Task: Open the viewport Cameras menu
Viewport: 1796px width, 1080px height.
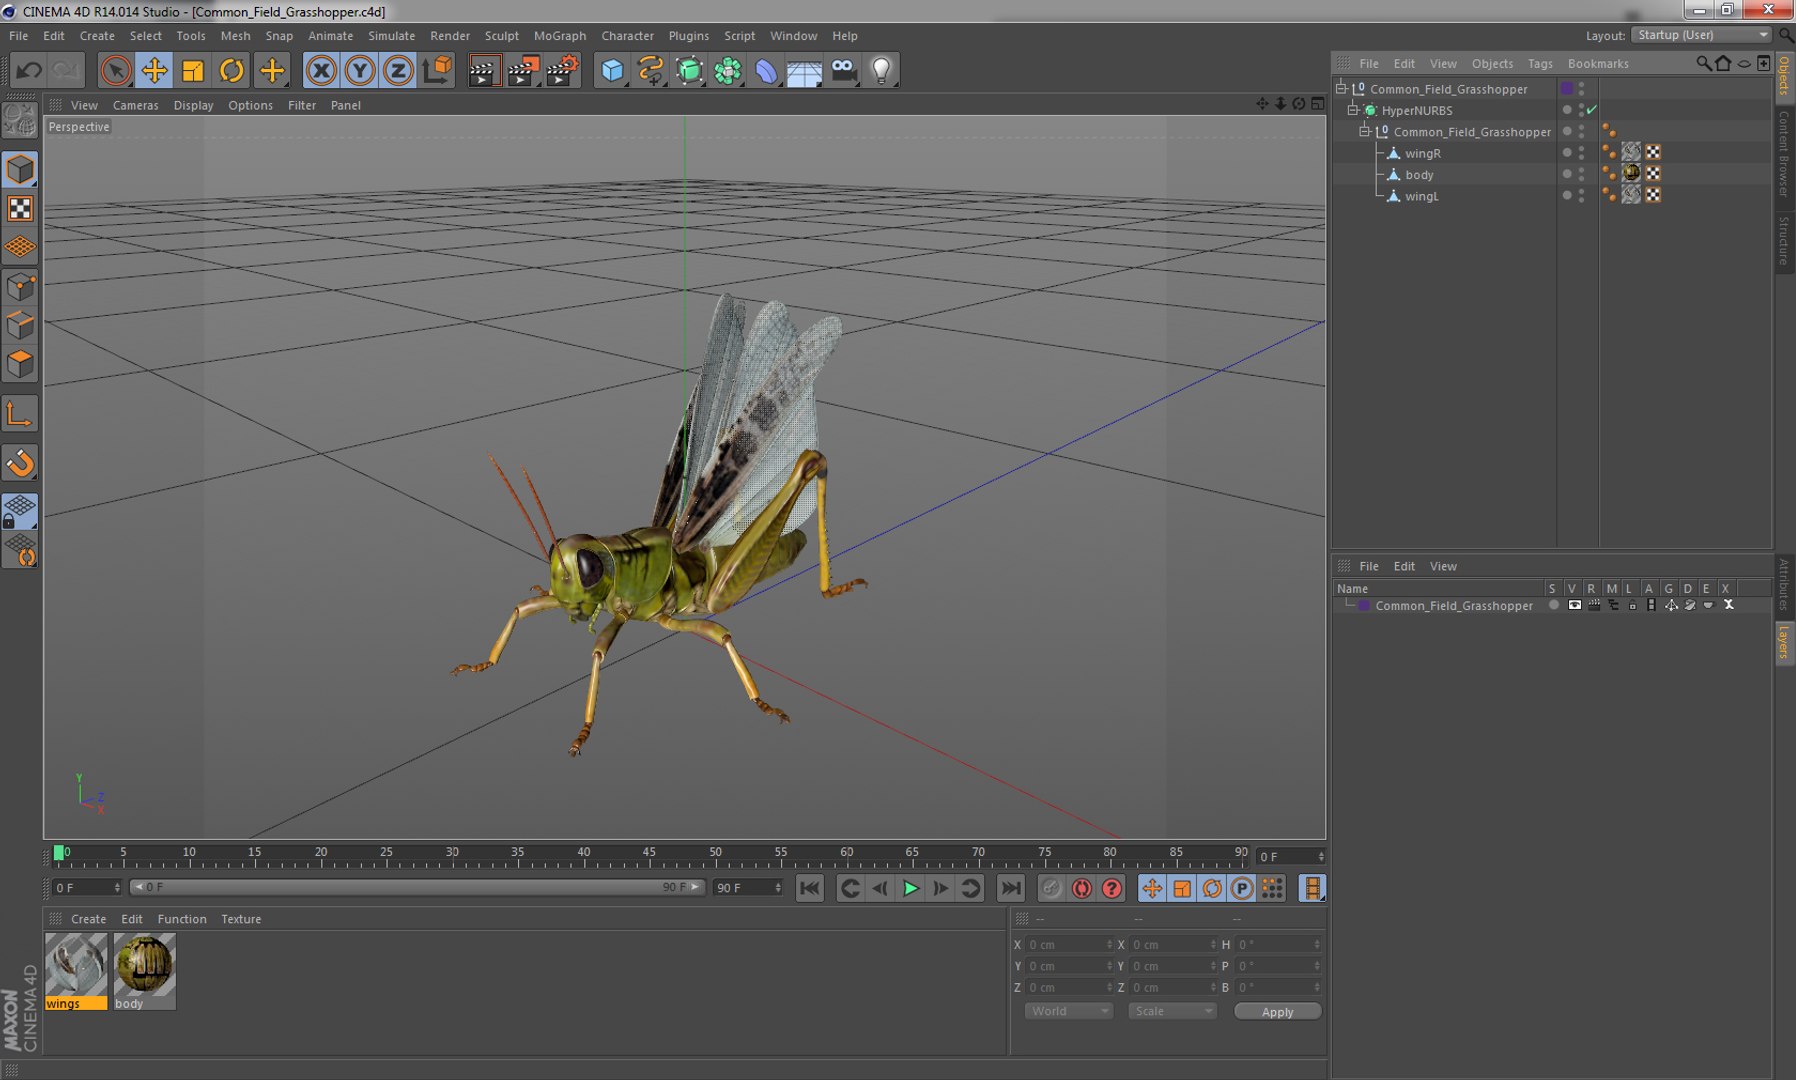Action: [x=135, y=105]
